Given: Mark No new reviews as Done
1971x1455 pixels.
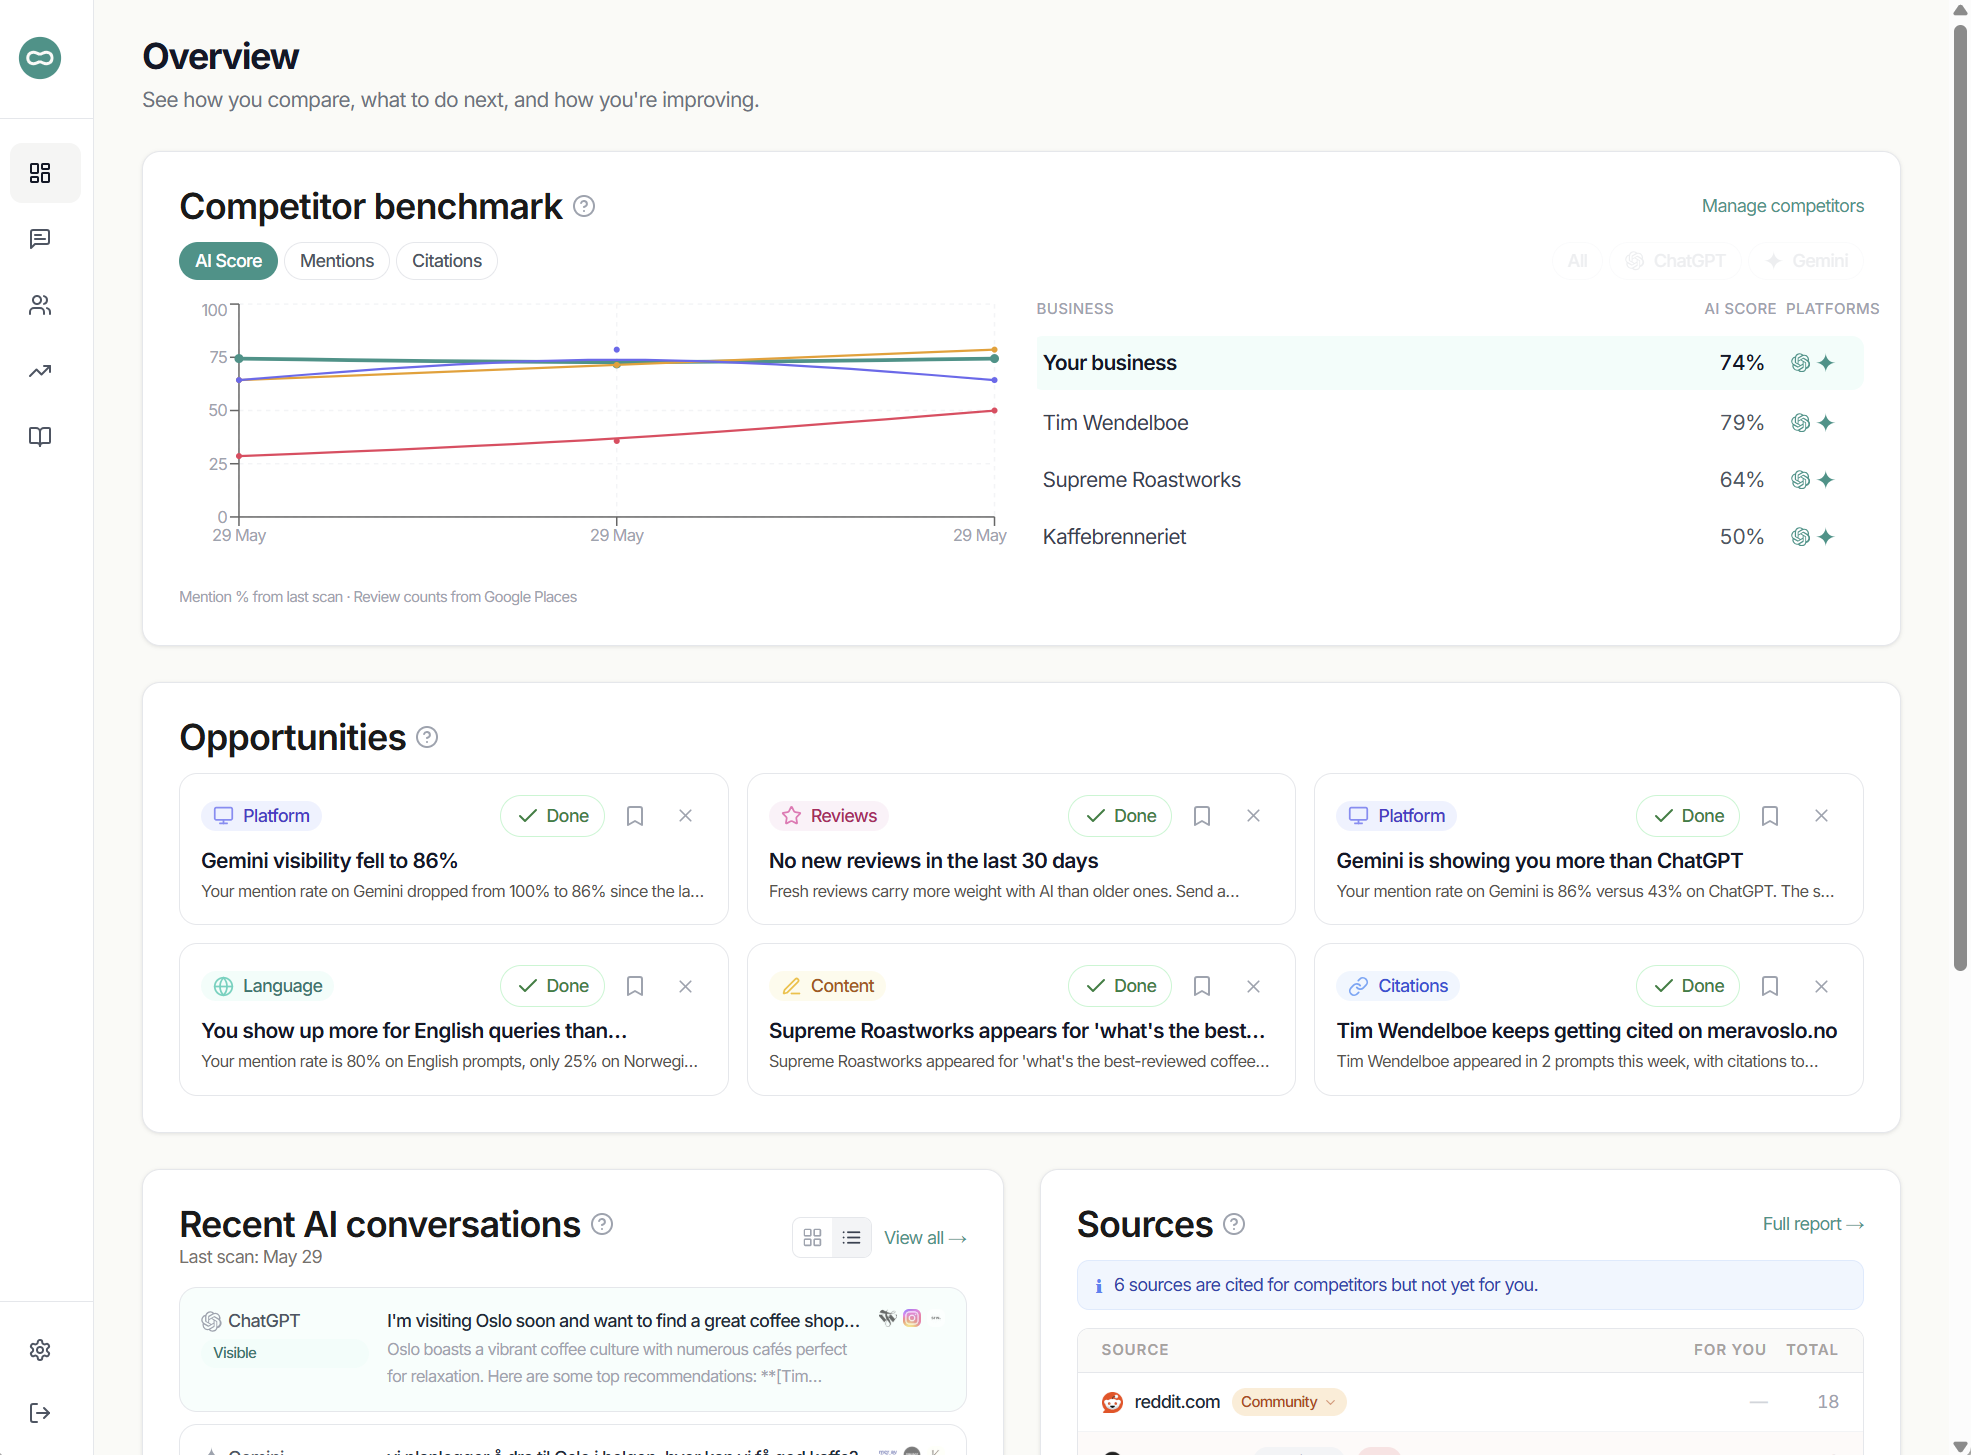Looking at the screenshot, I should (x=1120, y=816).
